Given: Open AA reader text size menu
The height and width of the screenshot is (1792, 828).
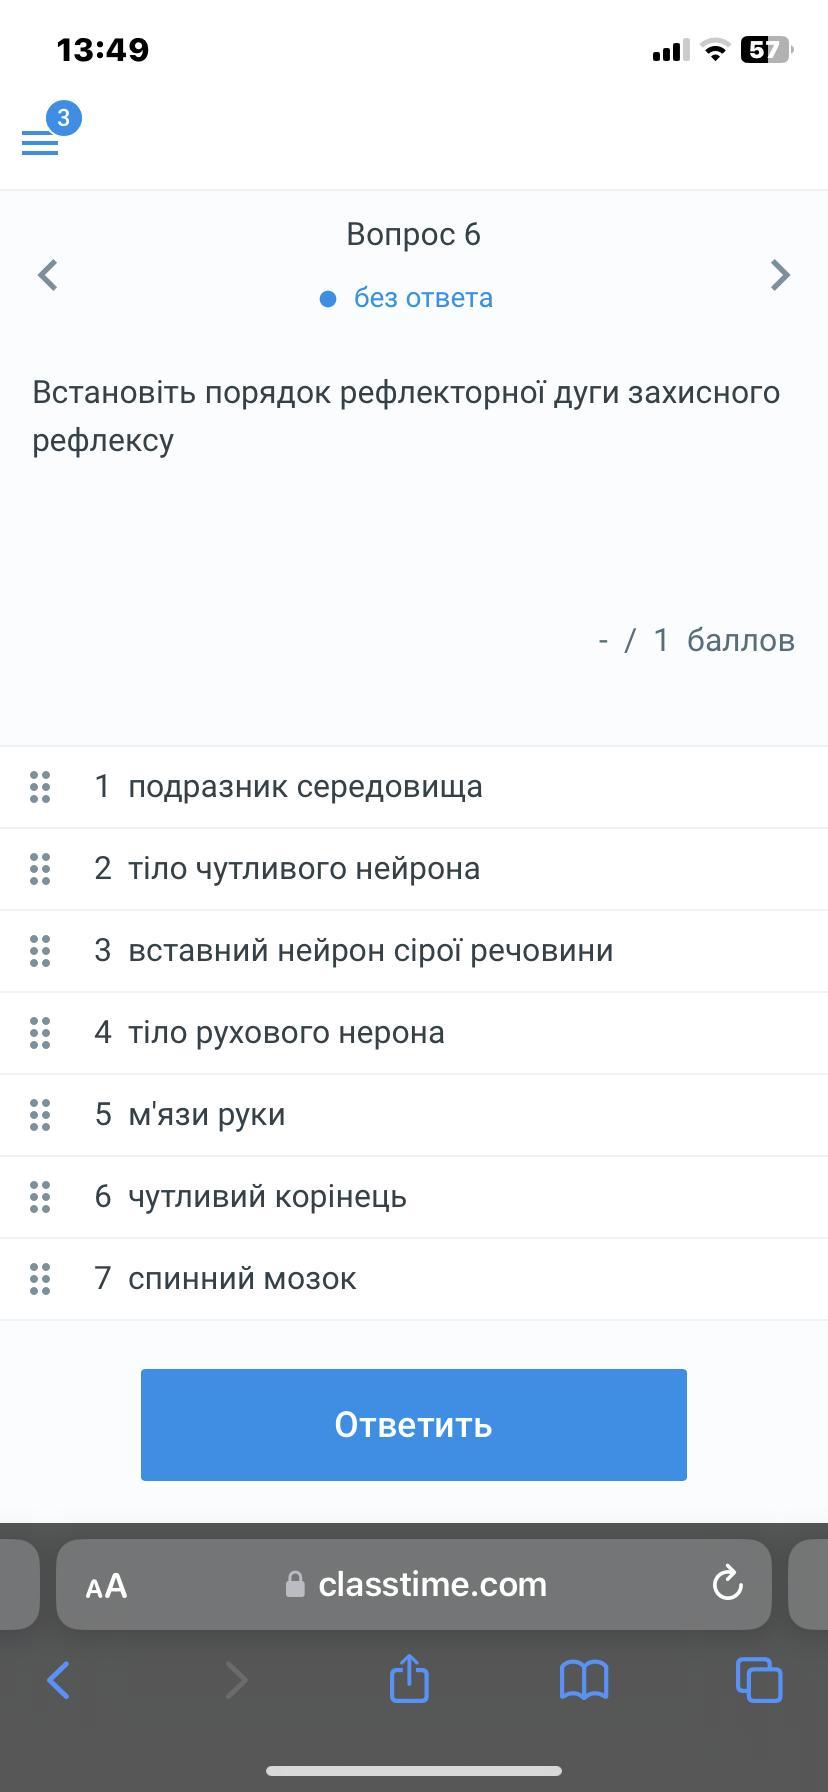Looking at the screenshot, I should click(x=106, y=1585).
